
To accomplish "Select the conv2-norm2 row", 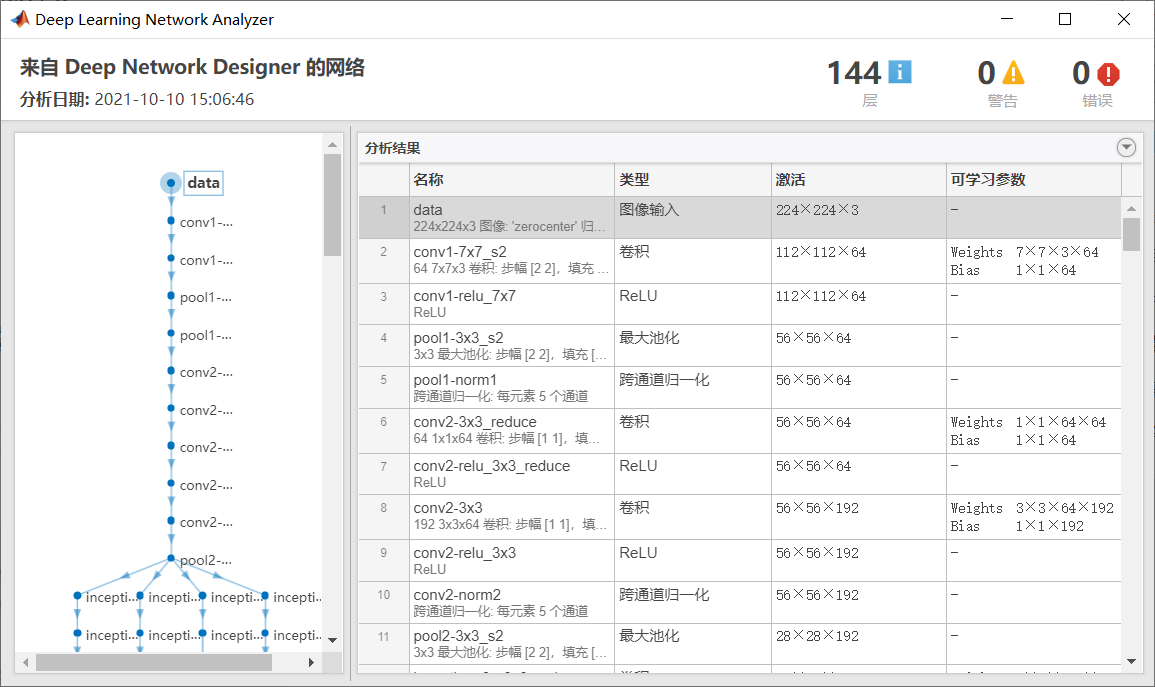I will (x=740, y=602).
